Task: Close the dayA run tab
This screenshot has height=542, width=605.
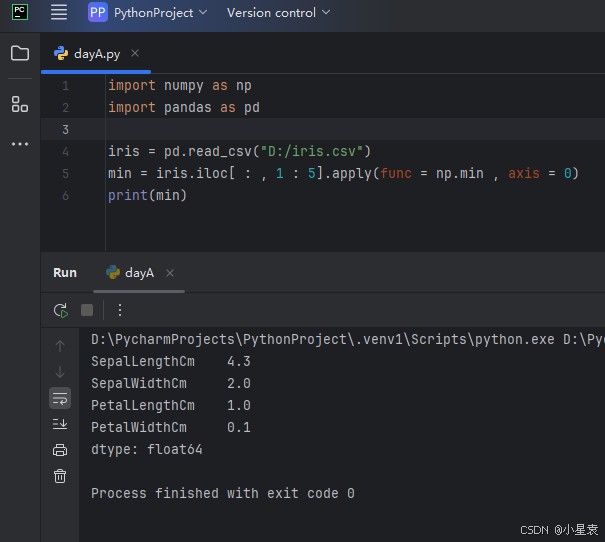Action: [170, 273]
